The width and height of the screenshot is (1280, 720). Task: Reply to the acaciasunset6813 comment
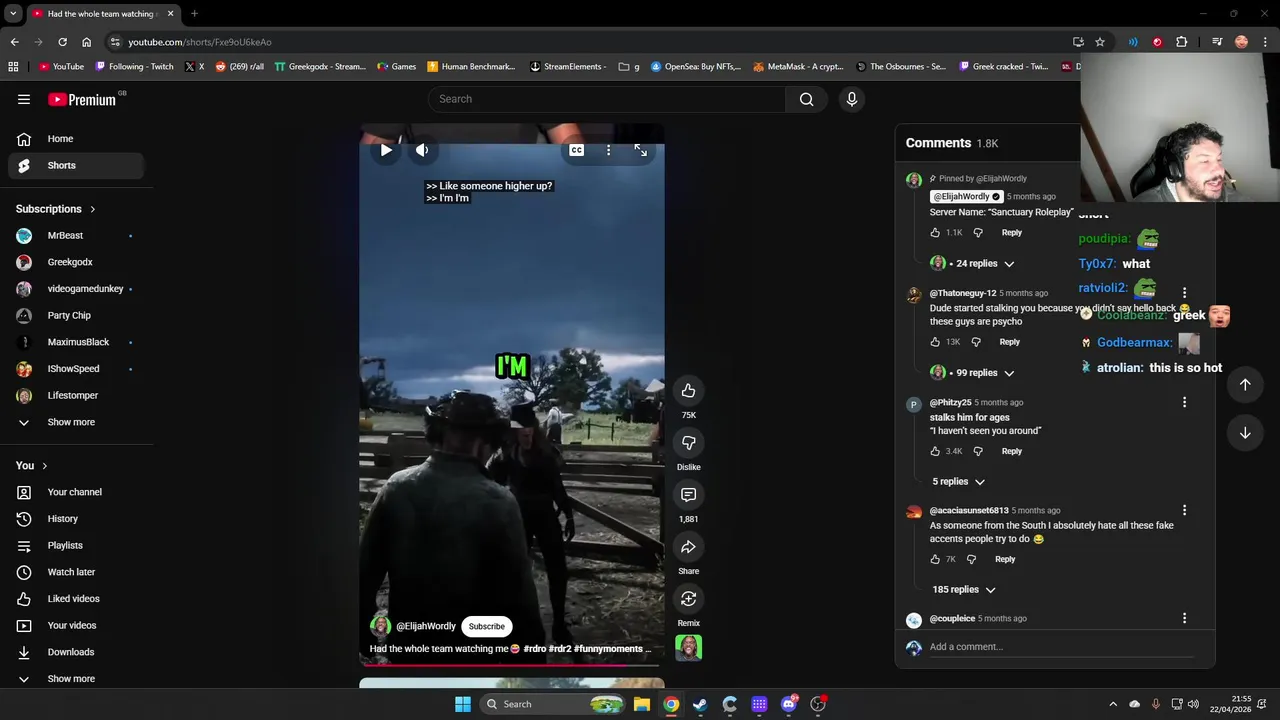pyautogui.click(x=1005, y=560)
